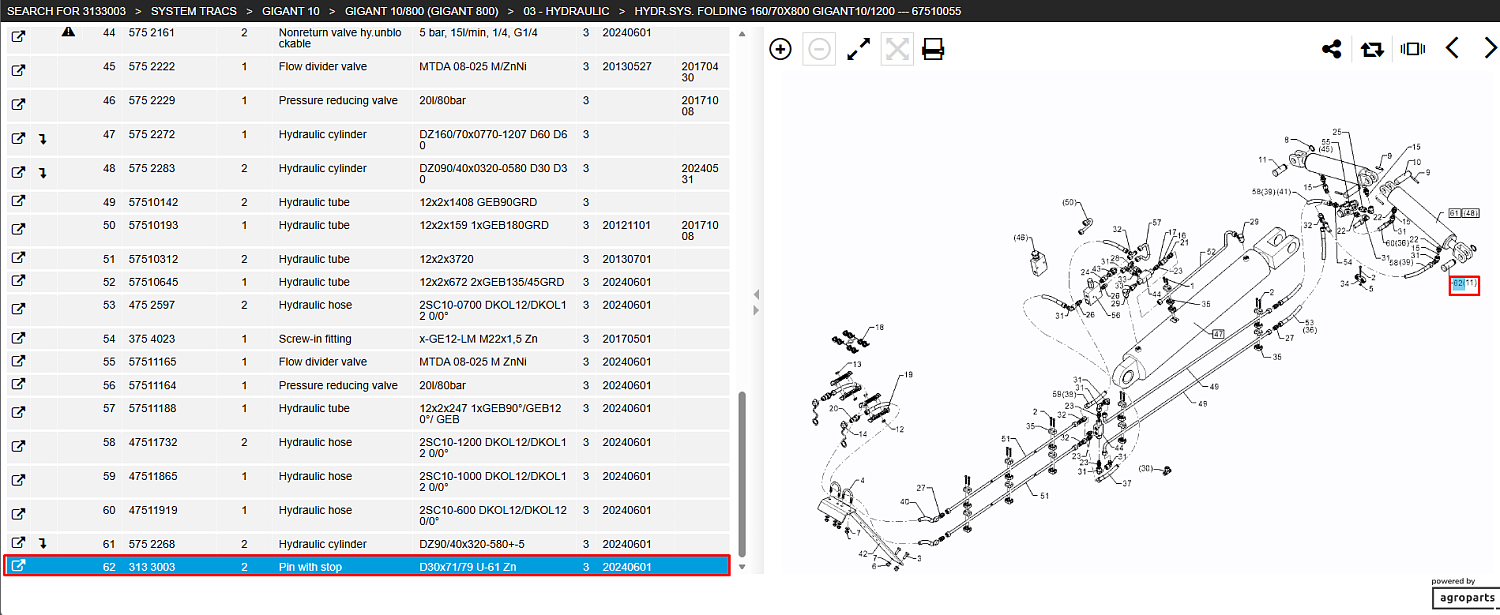Share this parts diagram
The width and height of the screenshot is (1500, 615).
[1331, 49]
